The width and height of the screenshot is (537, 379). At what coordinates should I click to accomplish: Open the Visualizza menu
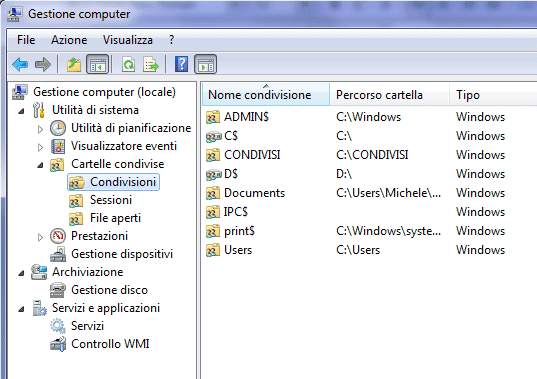pos(128,40)
